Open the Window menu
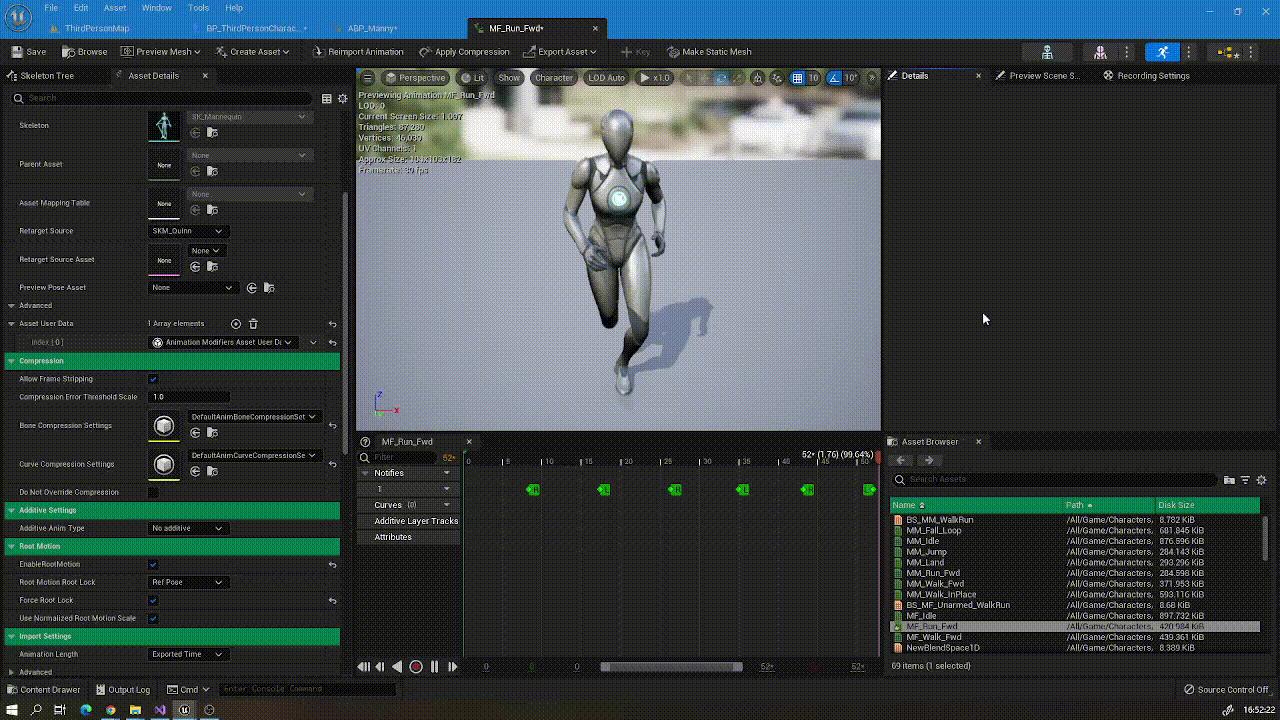The width and height of the screenshot is (1280, 720). pyautogui.click(x=156, y=8)
